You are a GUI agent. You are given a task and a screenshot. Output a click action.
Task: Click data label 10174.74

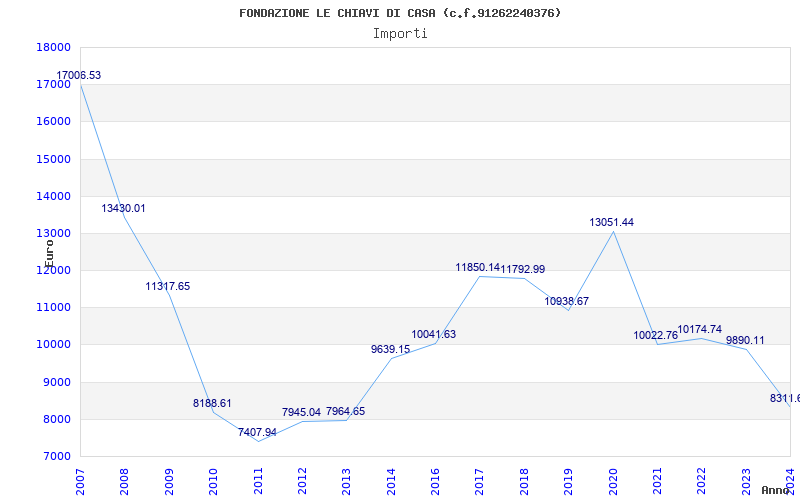(x=699, y=329)
